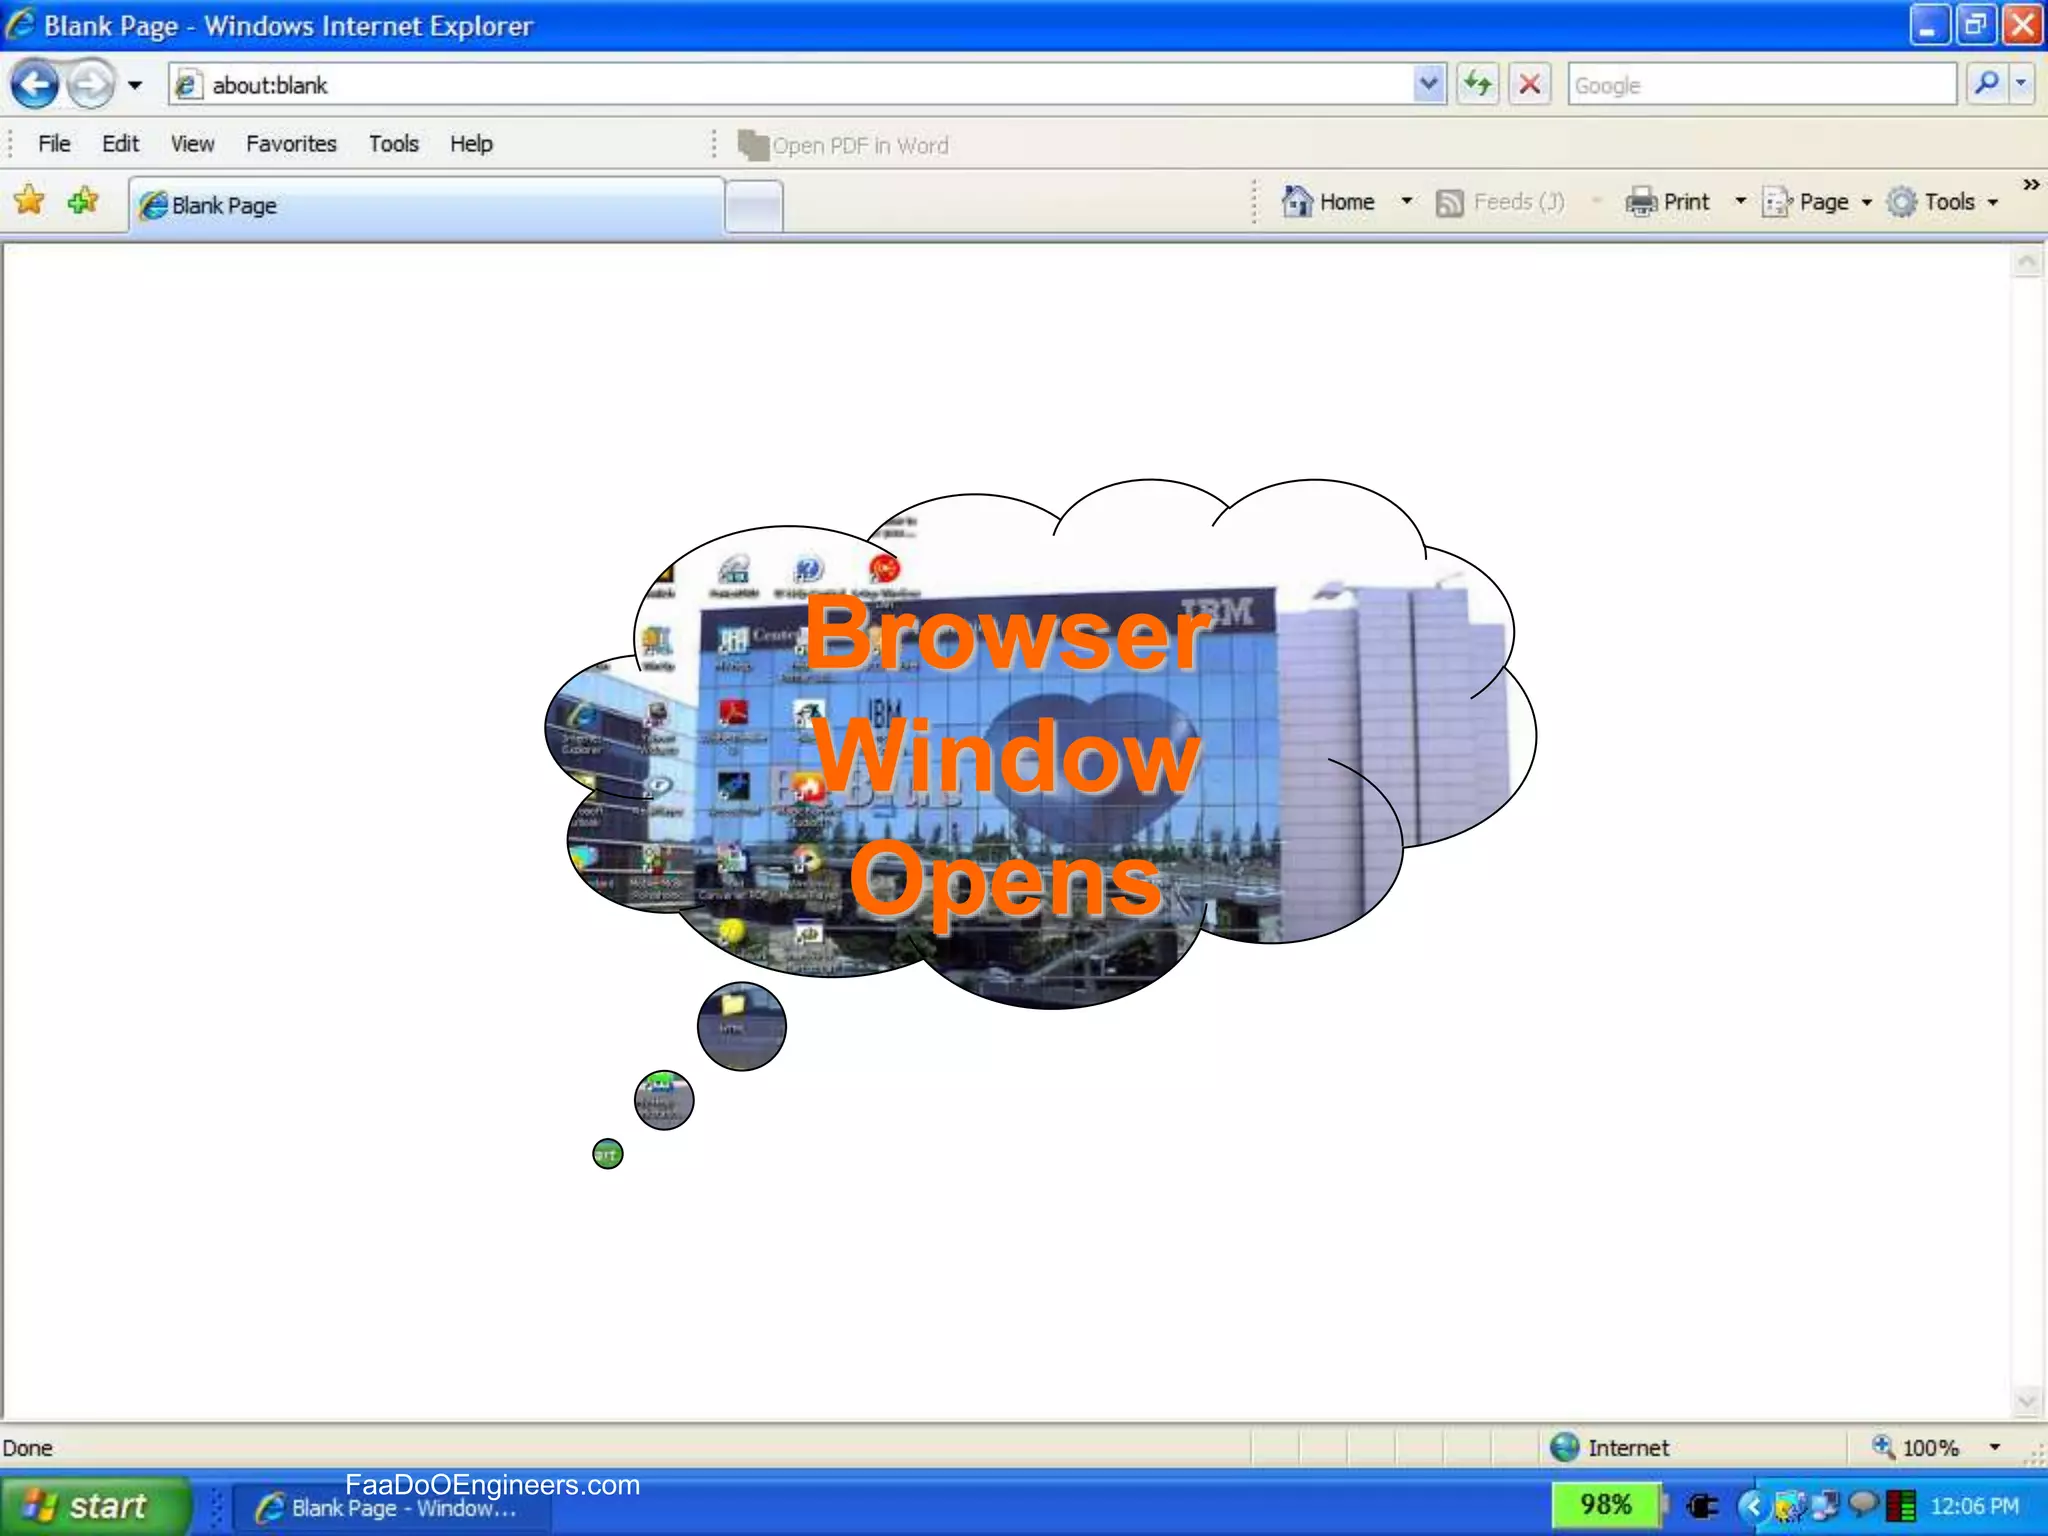This screenshot has width=2048, height=1536.
Task: Open the File menu
Action: tap(54, 144)
